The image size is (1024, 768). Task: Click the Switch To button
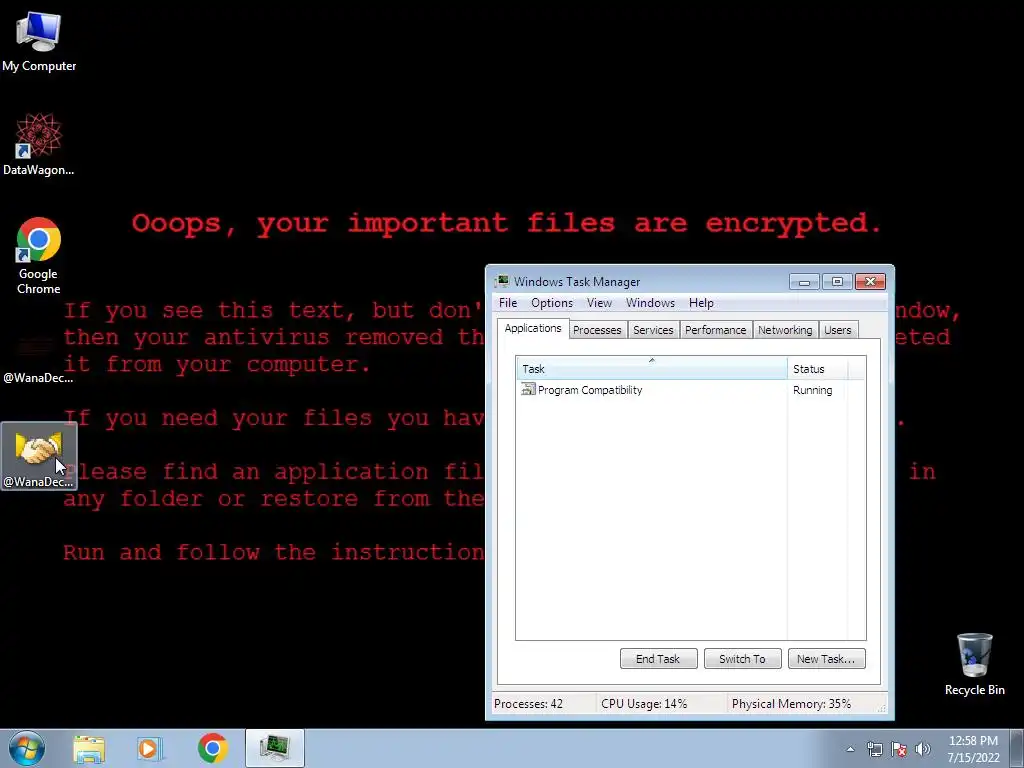point(743,659)
